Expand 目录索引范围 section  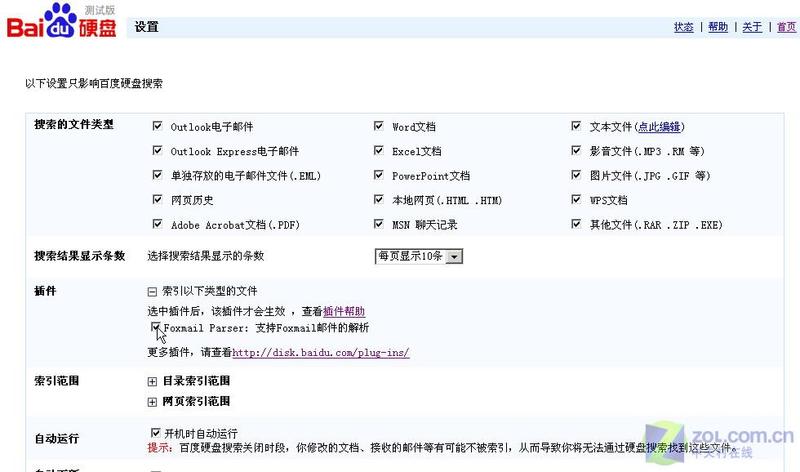[x=152, y=382]
